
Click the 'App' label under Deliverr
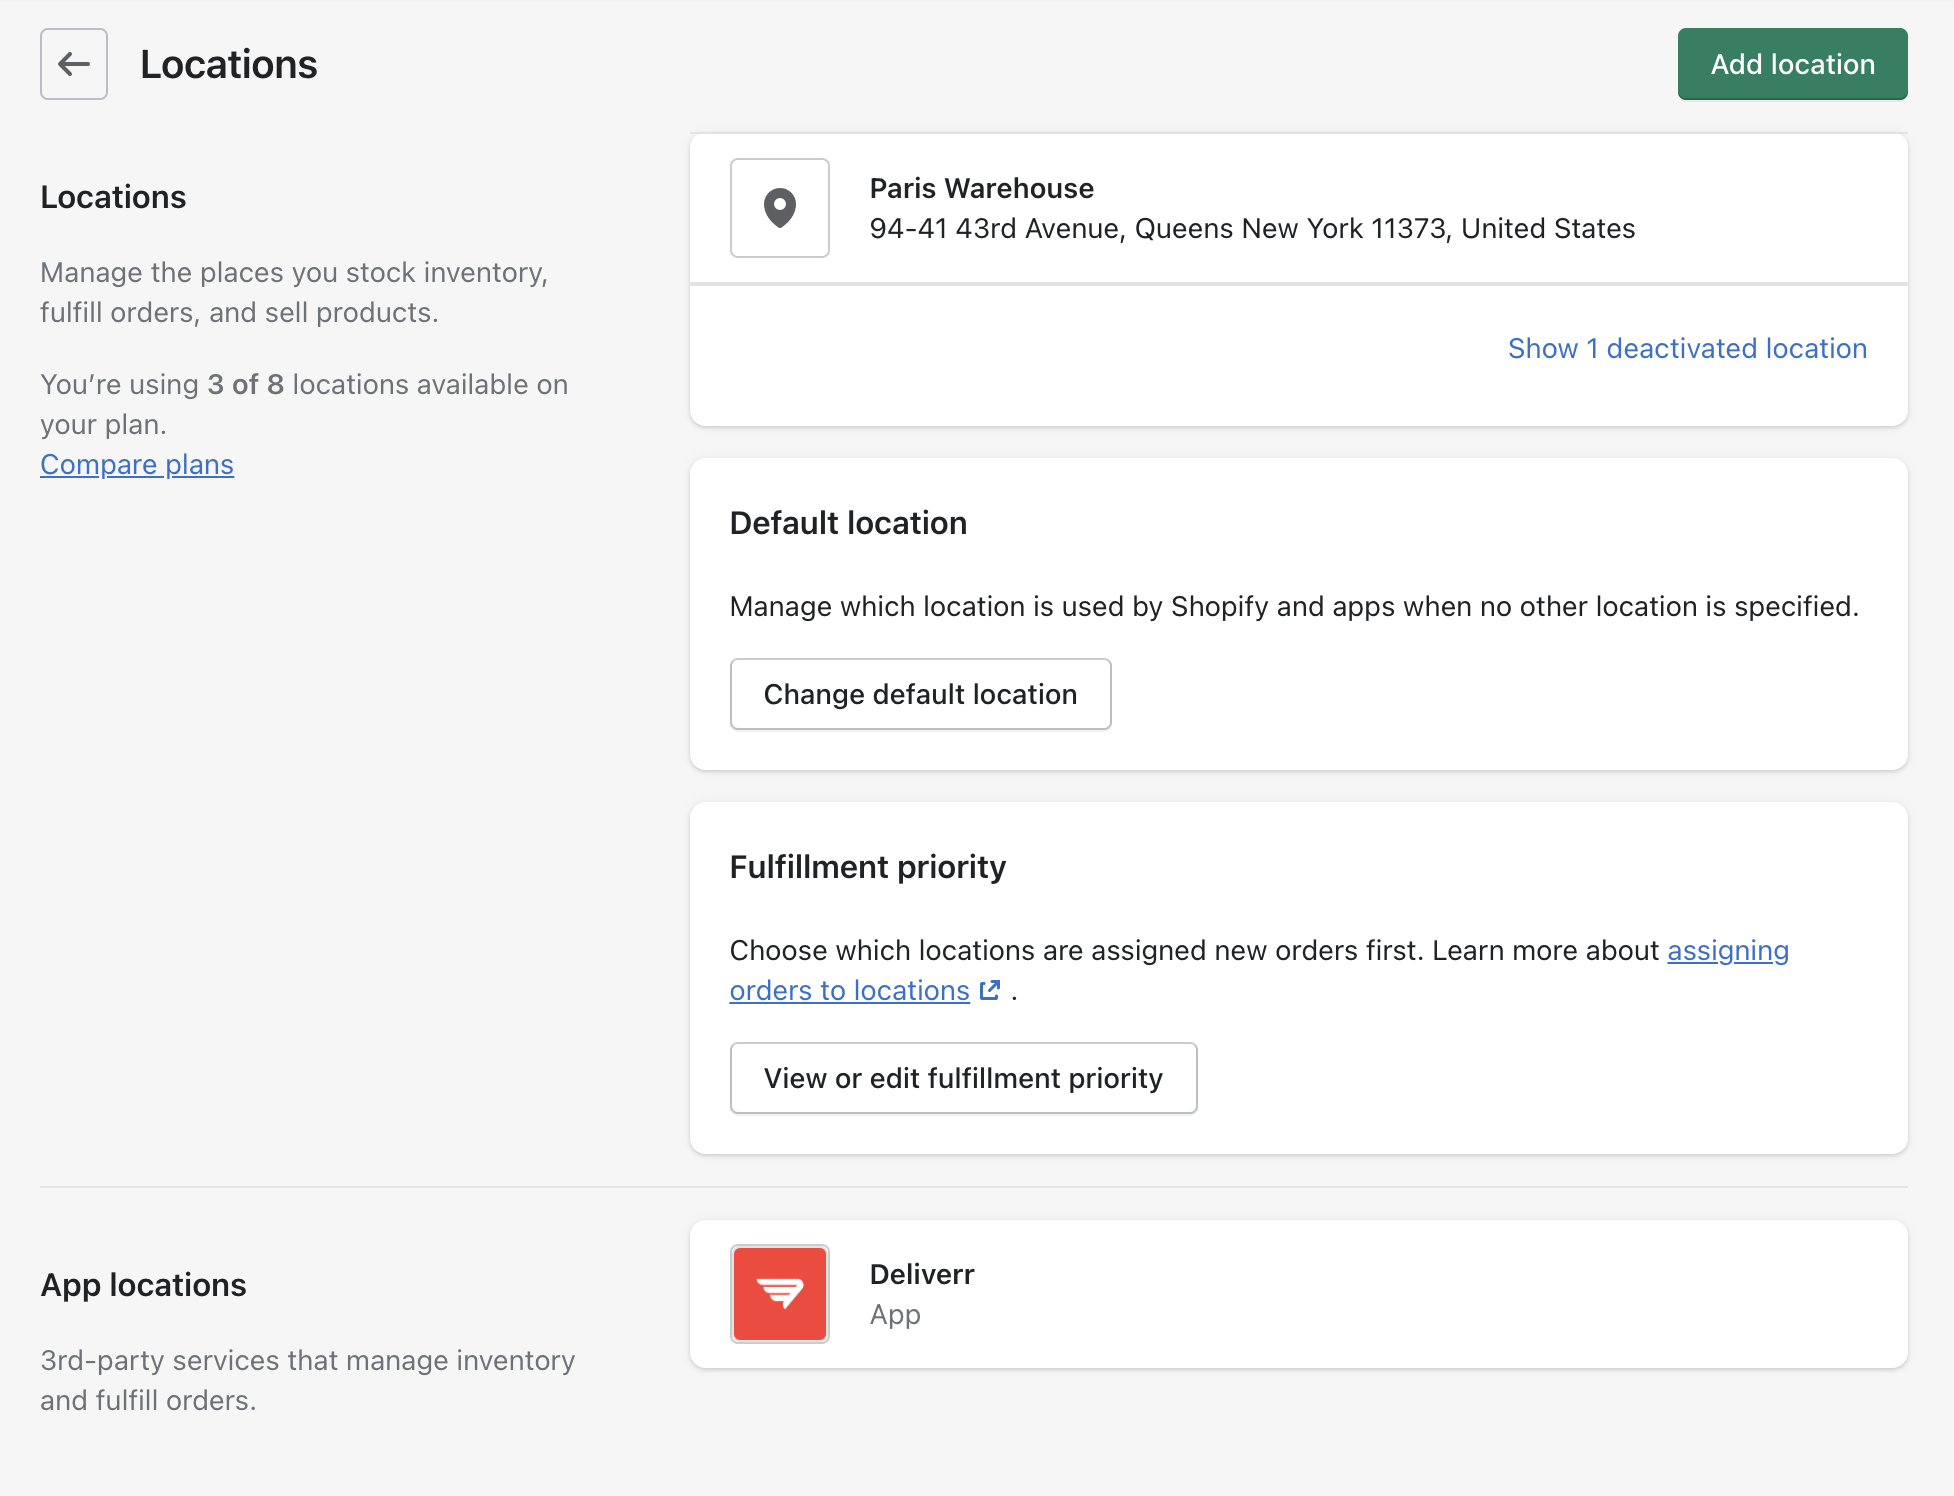coord(895,1315)
